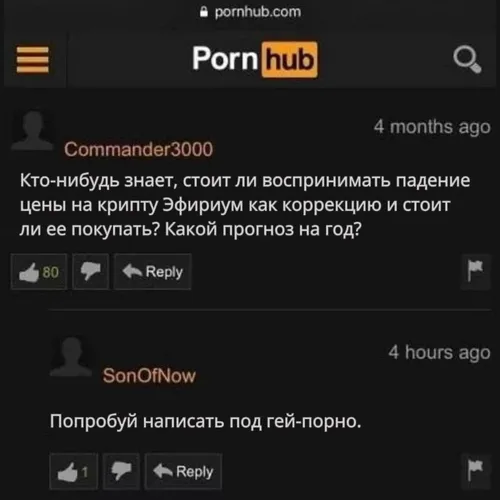Like SonOfNow's reply with 1 like
Screen dimensions: 500x500
pos(74,471)
